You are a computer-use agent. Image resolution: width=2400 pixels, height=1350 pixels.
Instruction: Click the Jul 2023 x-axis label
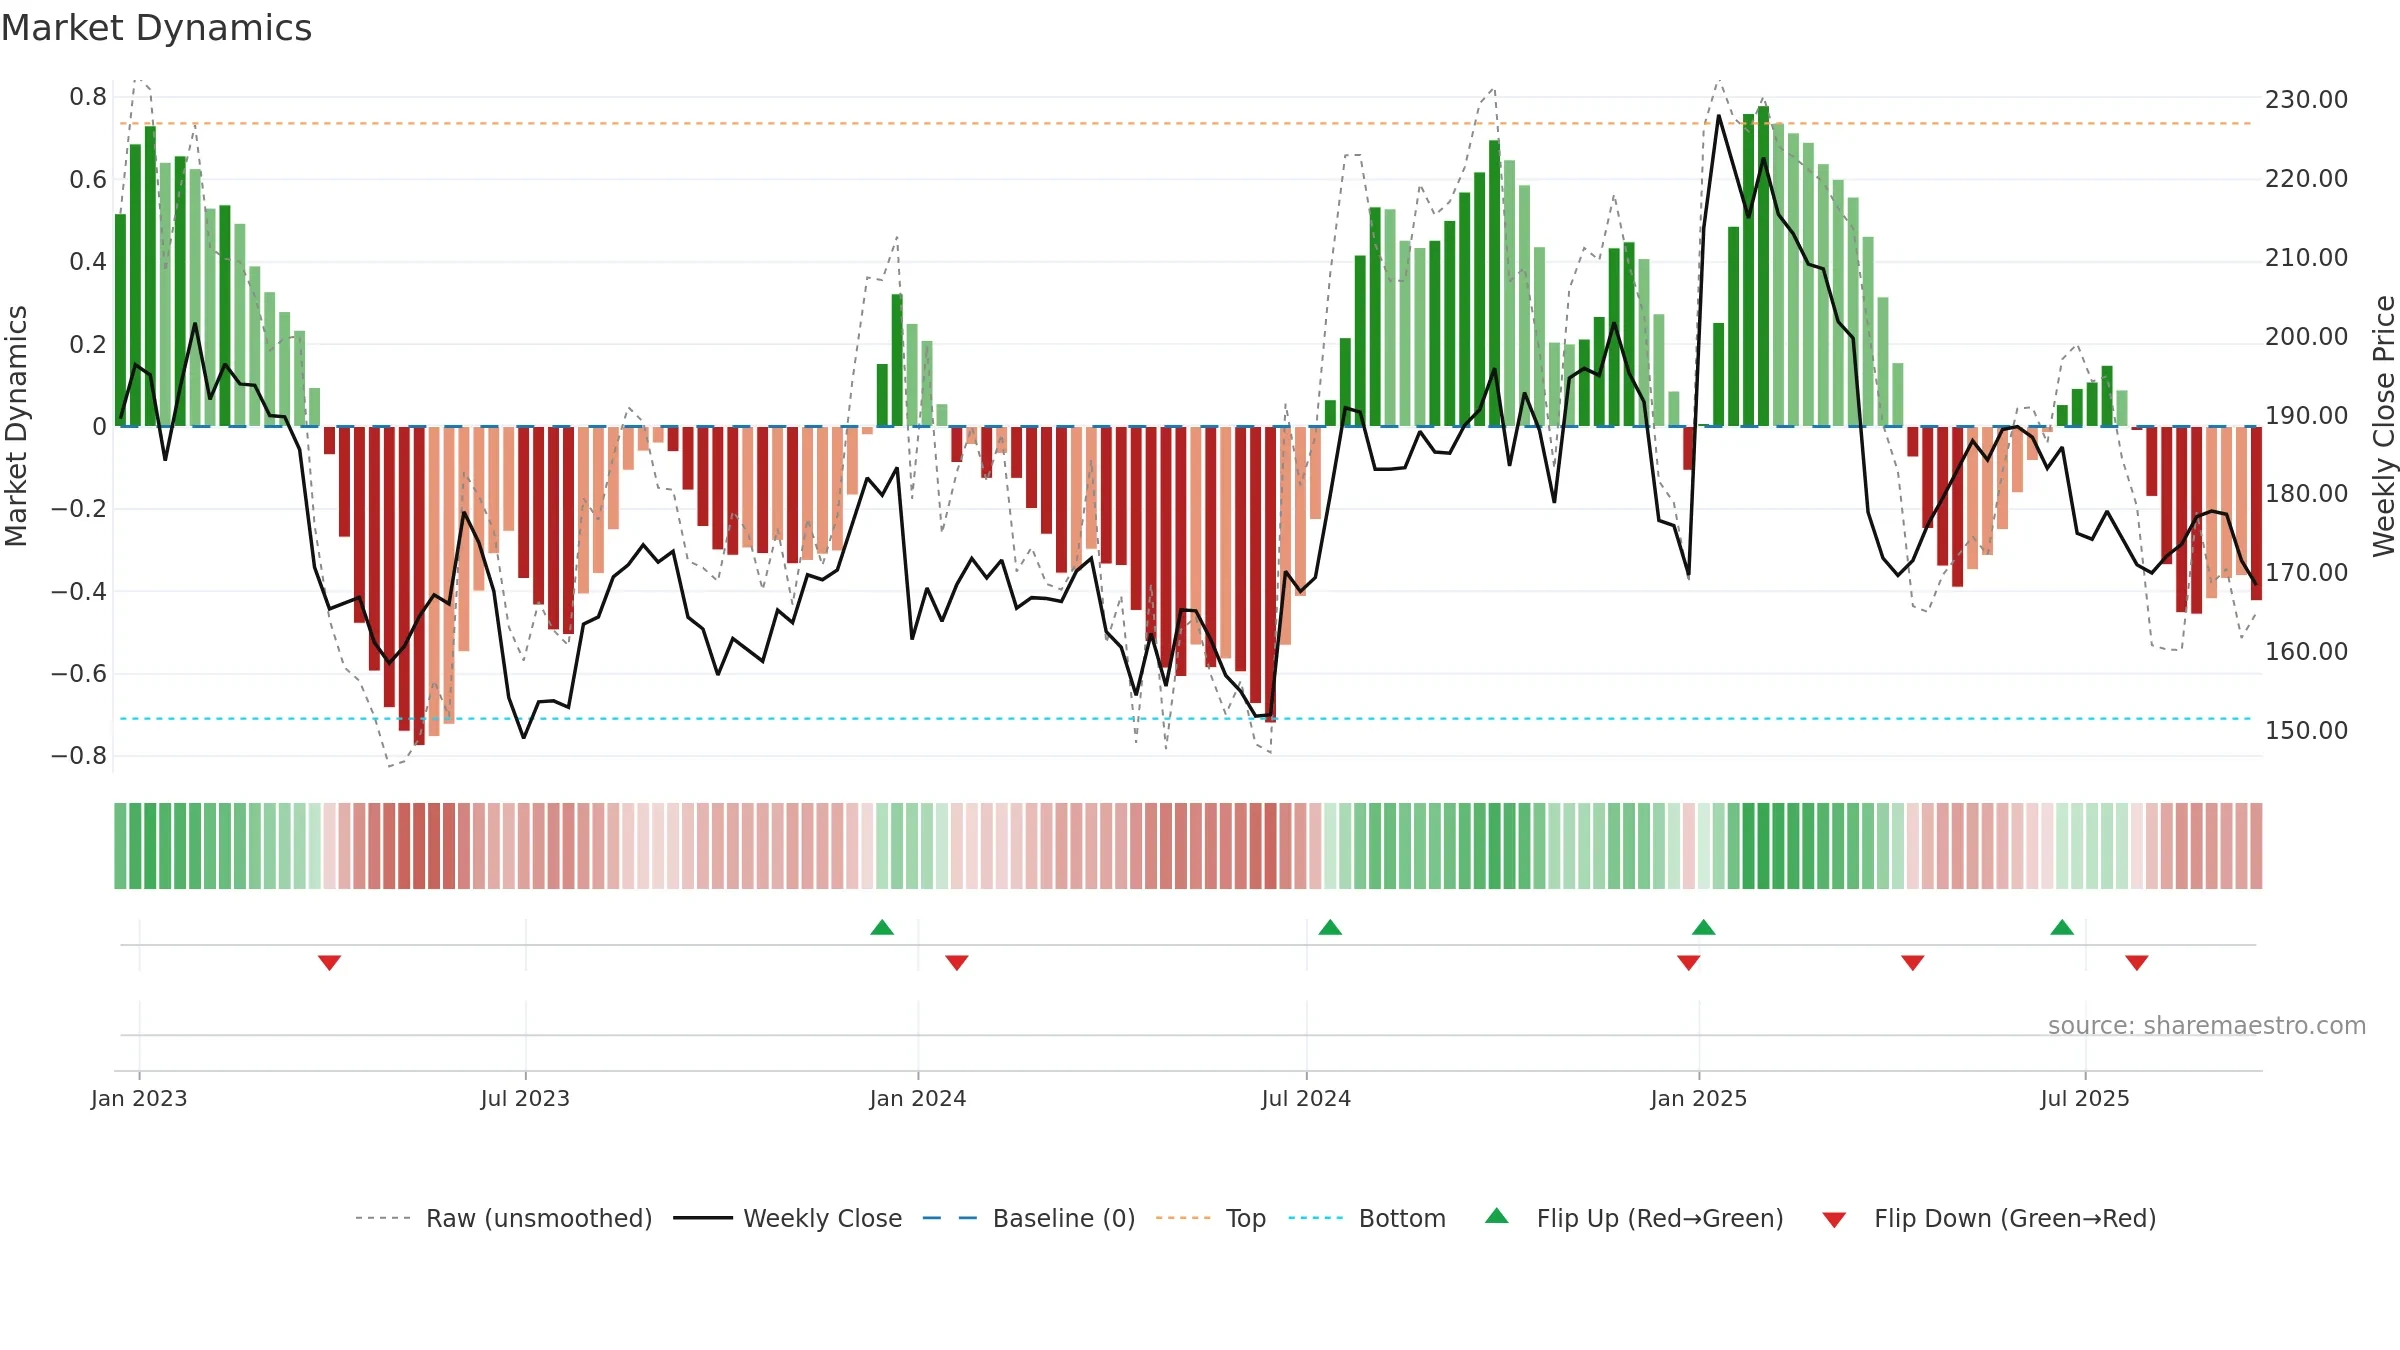pyautogui.click(x=525, y=1098)
